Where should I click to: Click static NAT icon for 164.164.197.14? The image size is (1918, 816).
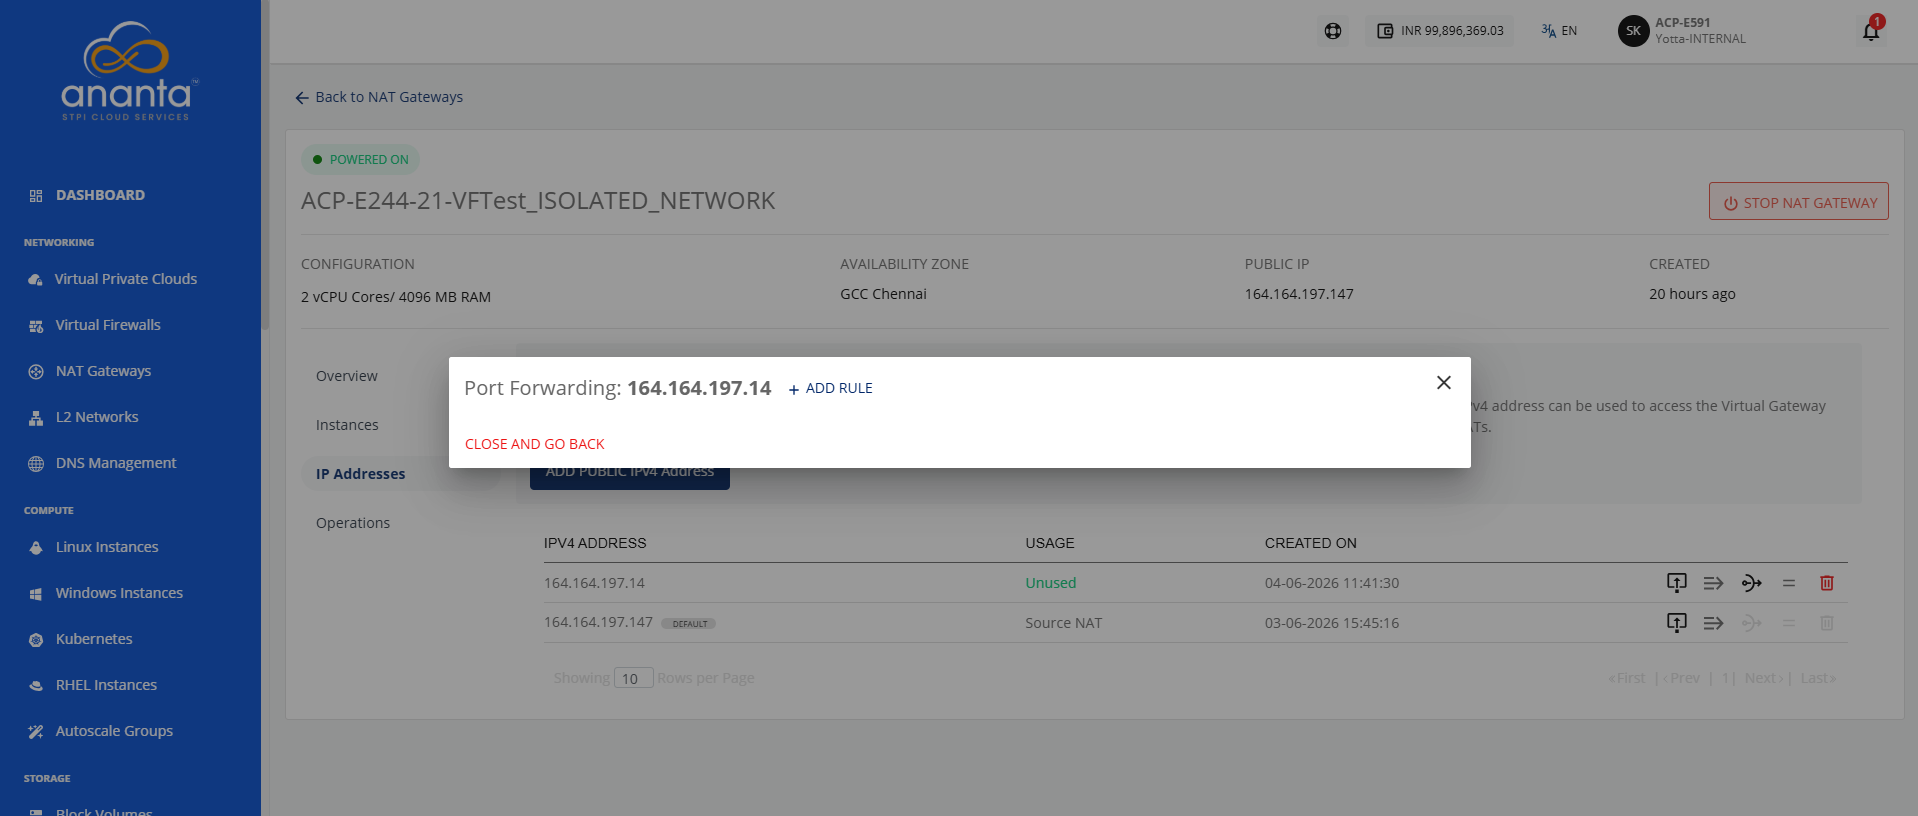[x=1677, y=583]
